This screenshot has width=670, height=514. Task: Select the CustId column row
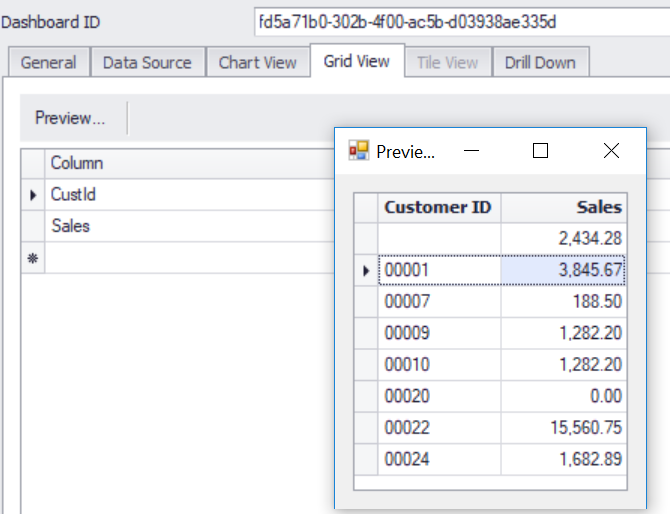(180, 195)
